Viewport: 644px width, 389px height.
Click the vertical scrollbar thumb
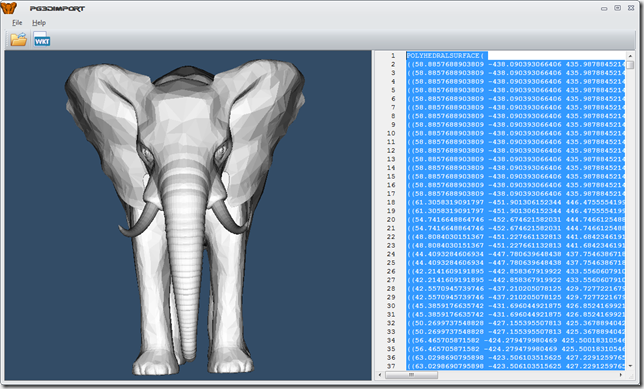point(630,65)
